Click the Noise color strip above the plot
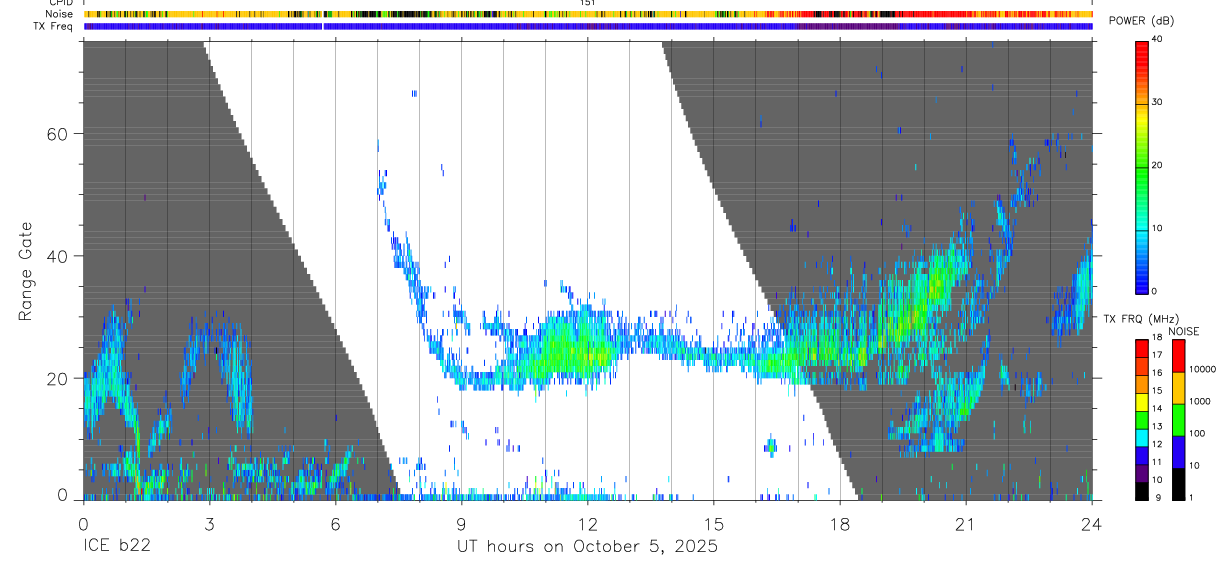The image size is (1228, 567). click(588, 14)
